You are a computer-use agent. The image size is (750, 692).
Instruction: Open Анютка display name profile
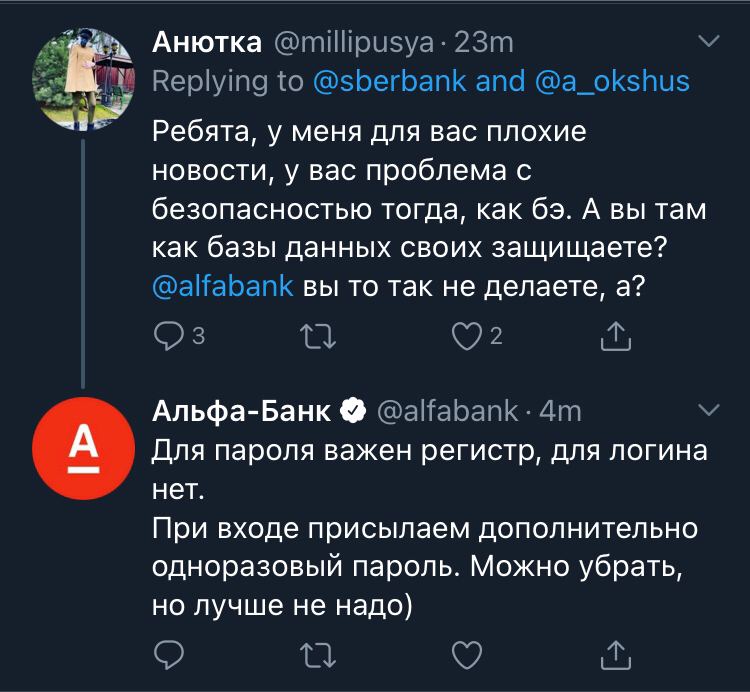point(207,43)
